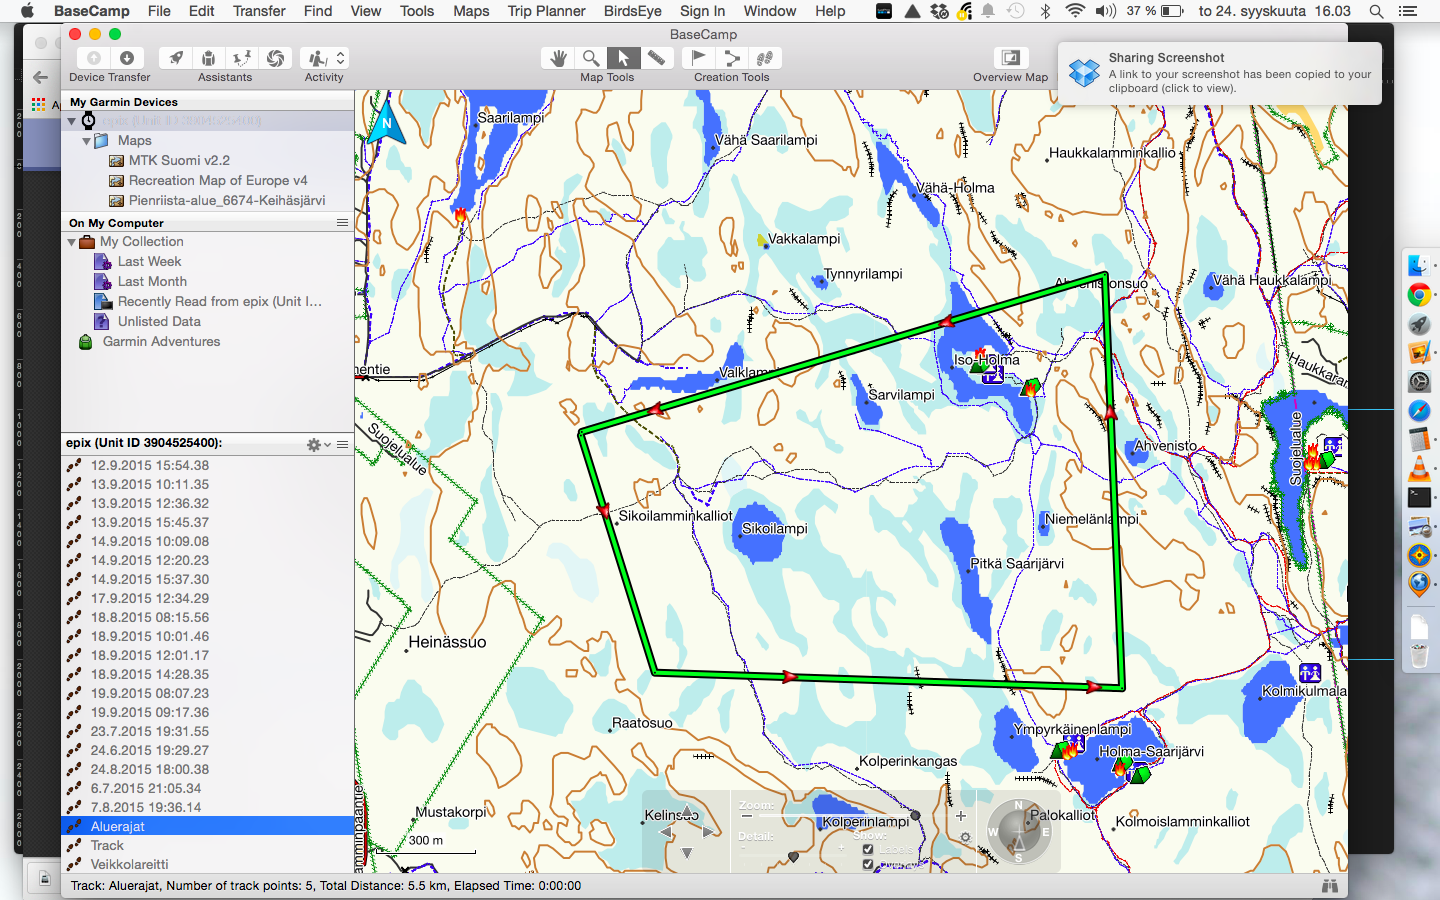The image size is (1440, 900).
Task: Click the compass rose control
Action: [x=1018, y=832]
